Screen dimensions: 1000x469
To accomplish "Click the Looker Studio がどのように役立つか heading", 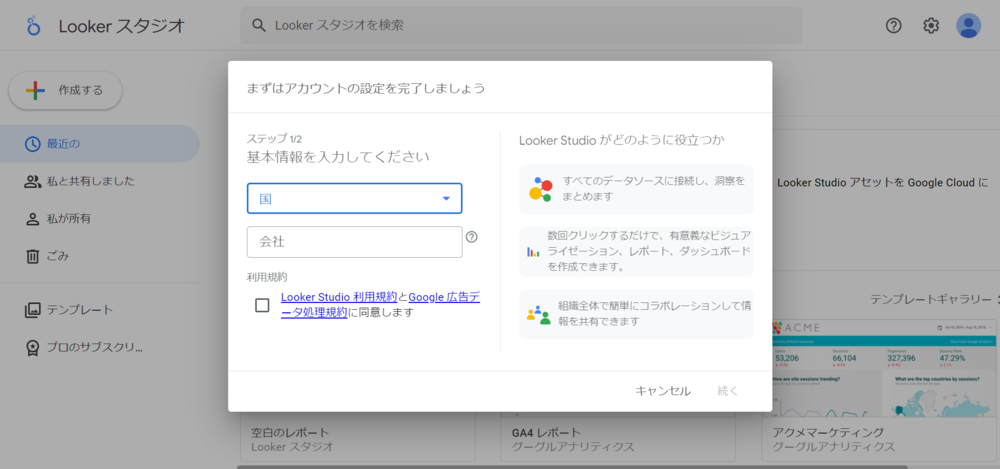I will [622, 140].
